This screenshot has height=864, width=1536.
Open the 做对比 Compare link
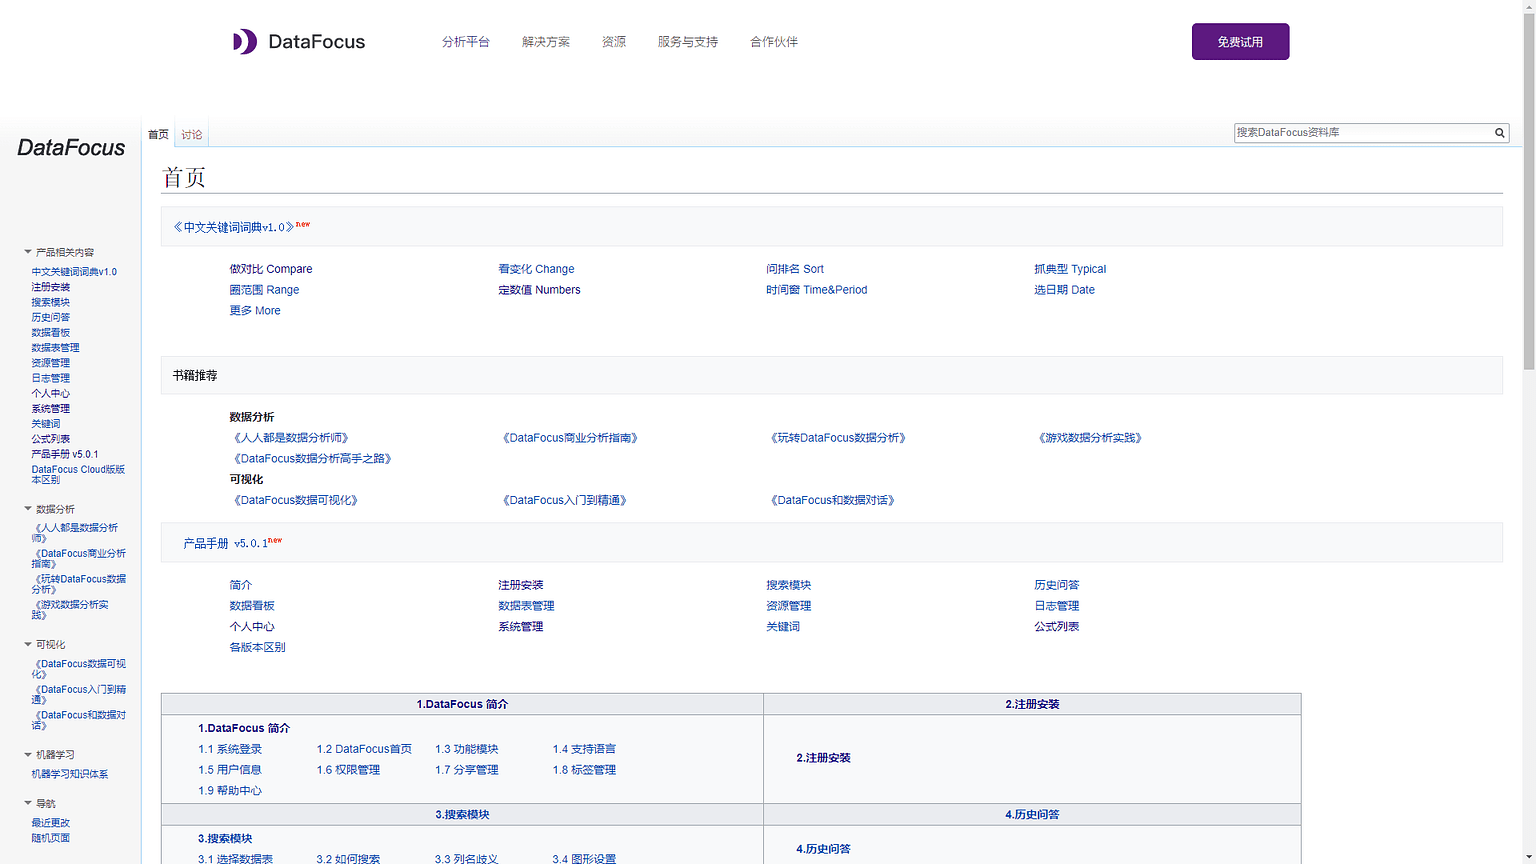click(271, 269)
